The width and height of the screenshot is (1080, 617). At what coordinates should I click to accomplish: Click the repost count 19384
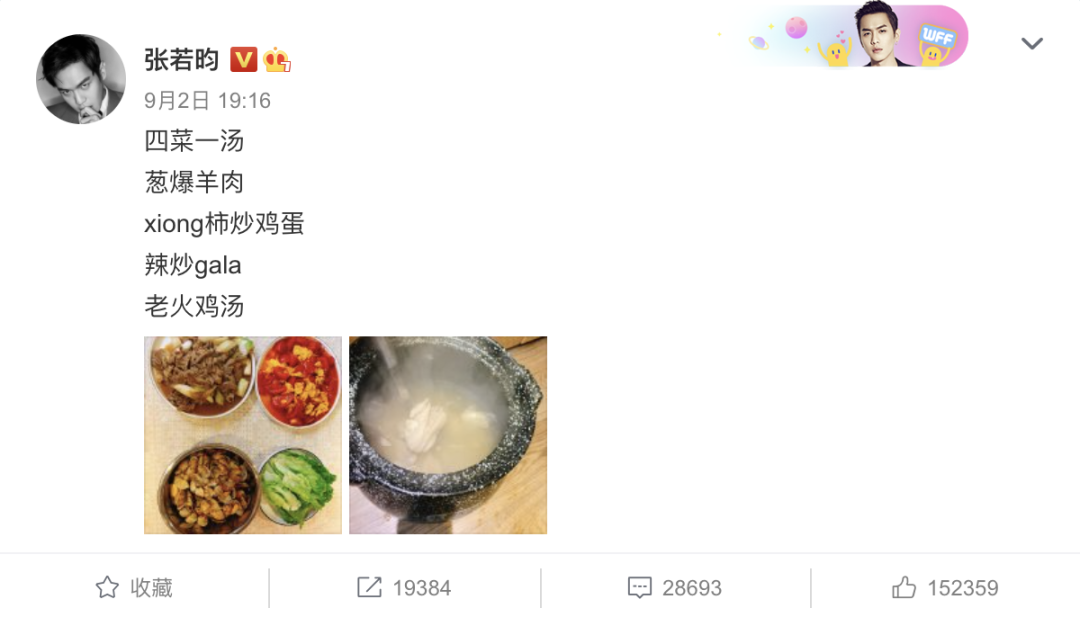tap(422, 588)
